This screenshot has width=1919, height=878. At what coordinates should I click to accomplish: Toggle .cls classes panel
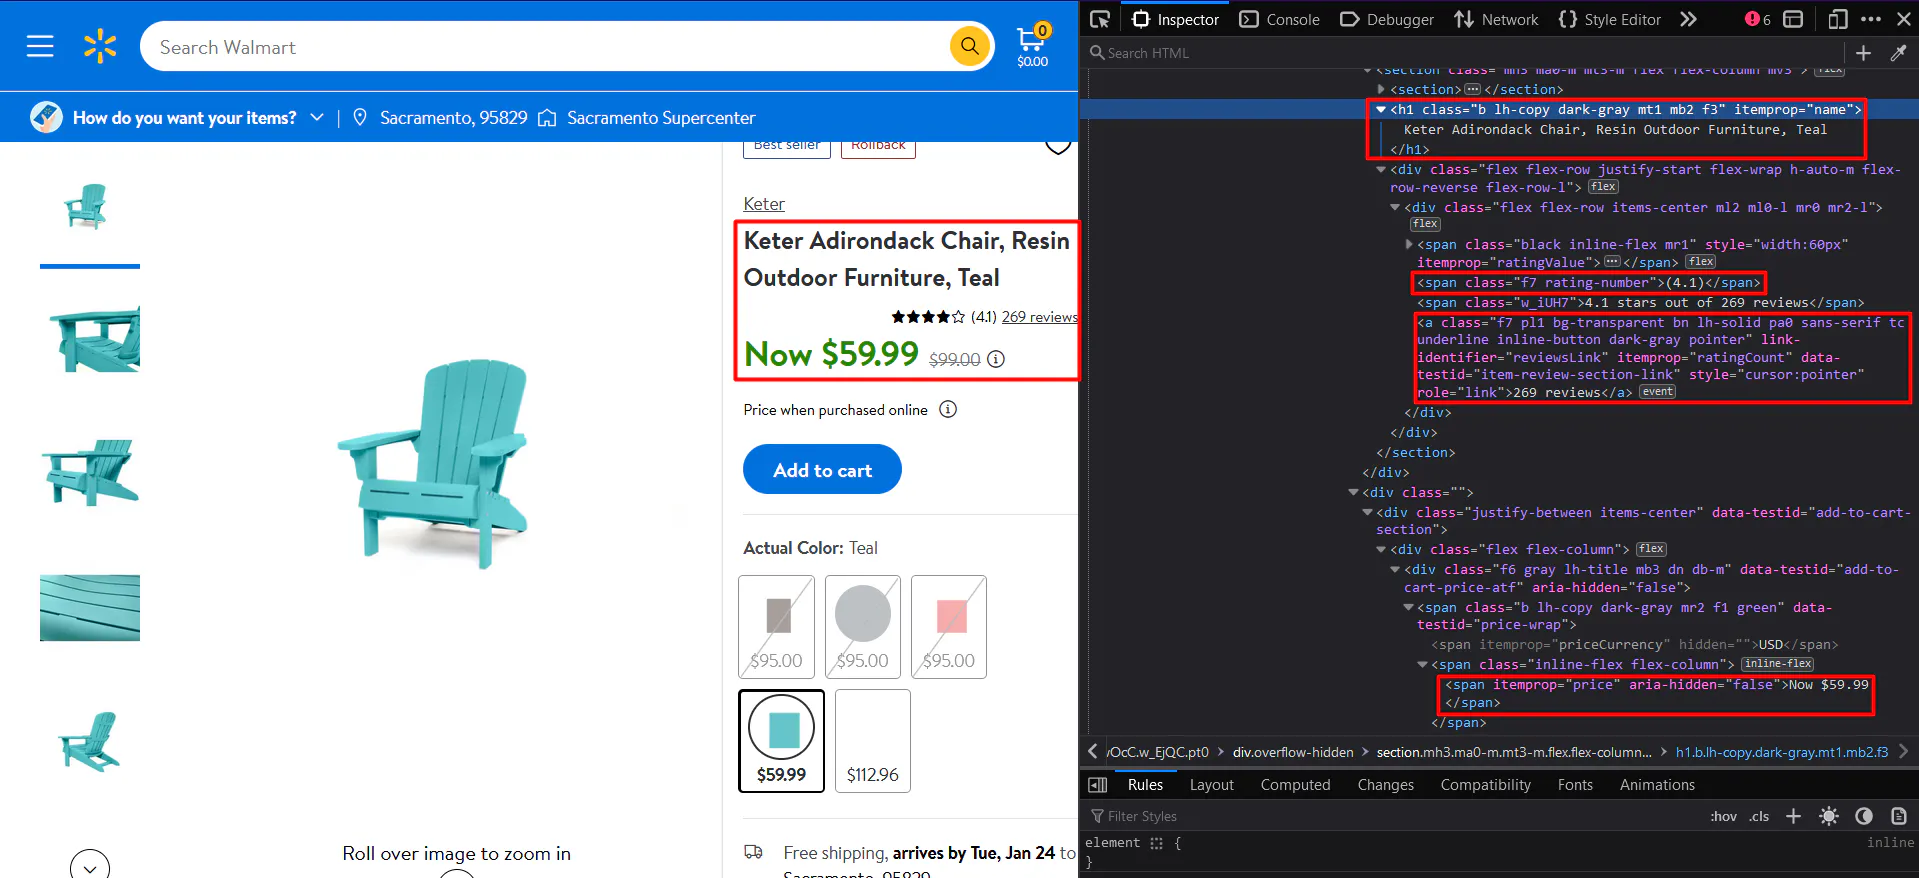point(1759,816)
